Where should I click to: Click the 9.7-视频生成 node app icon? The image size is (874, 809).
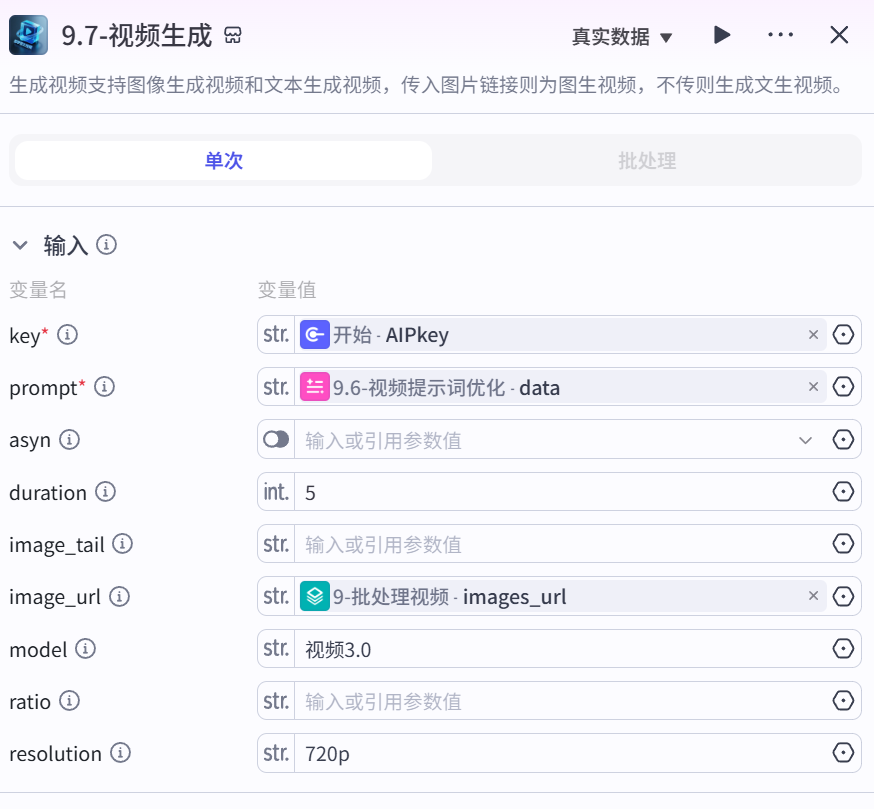28,36
